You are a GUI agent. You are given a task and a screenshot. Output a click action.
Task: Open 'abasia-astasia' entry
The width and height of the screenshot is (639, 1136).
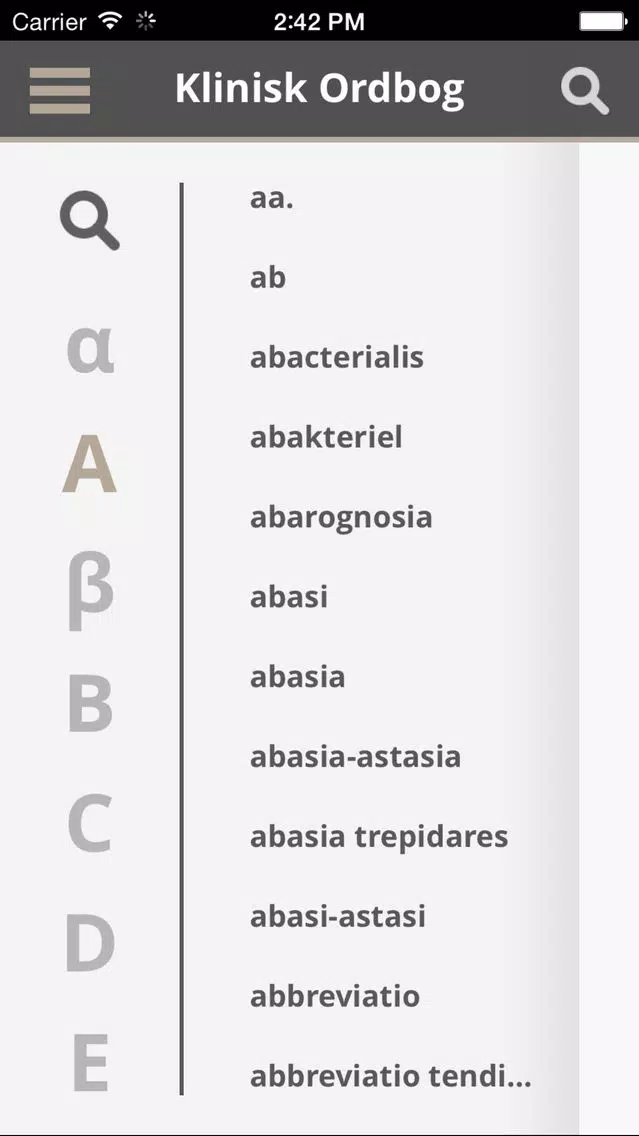coord(355,757)
